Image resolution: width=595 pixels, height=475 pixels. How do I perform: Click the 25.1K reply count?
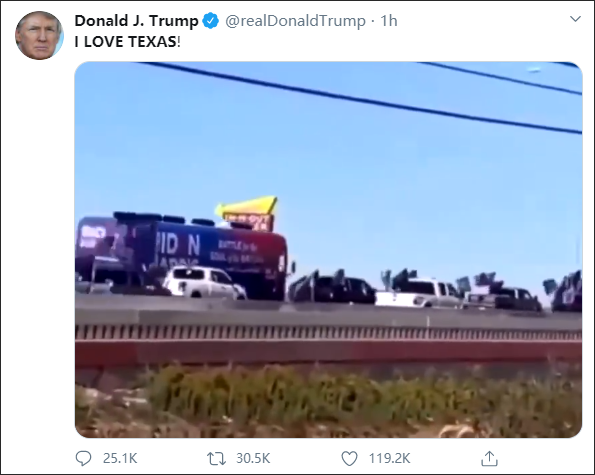120,458
